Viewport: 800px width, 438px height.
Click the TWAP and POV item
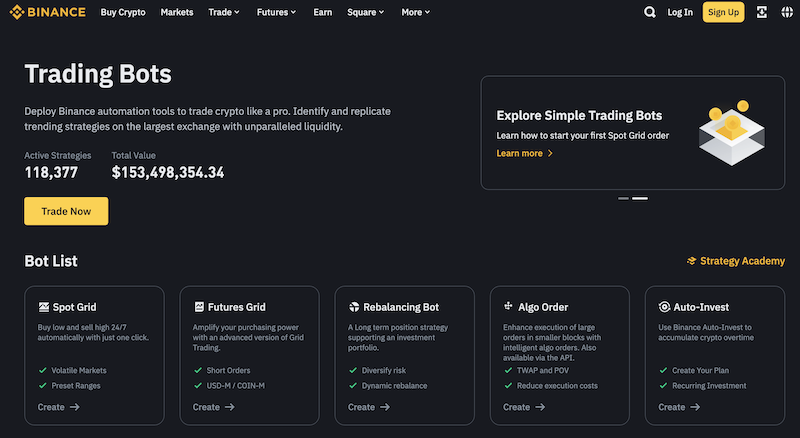click(x=536, y=370)
